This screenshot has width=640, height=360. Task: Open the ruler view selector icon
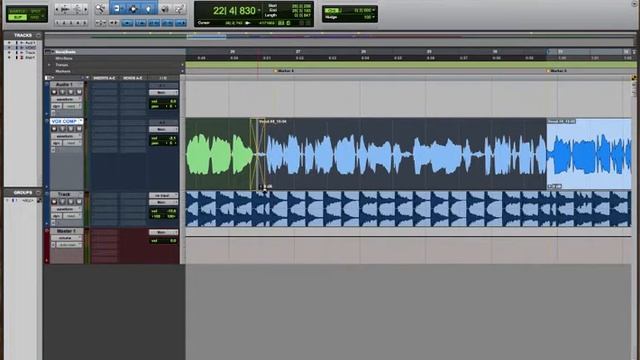coord(48,52)
